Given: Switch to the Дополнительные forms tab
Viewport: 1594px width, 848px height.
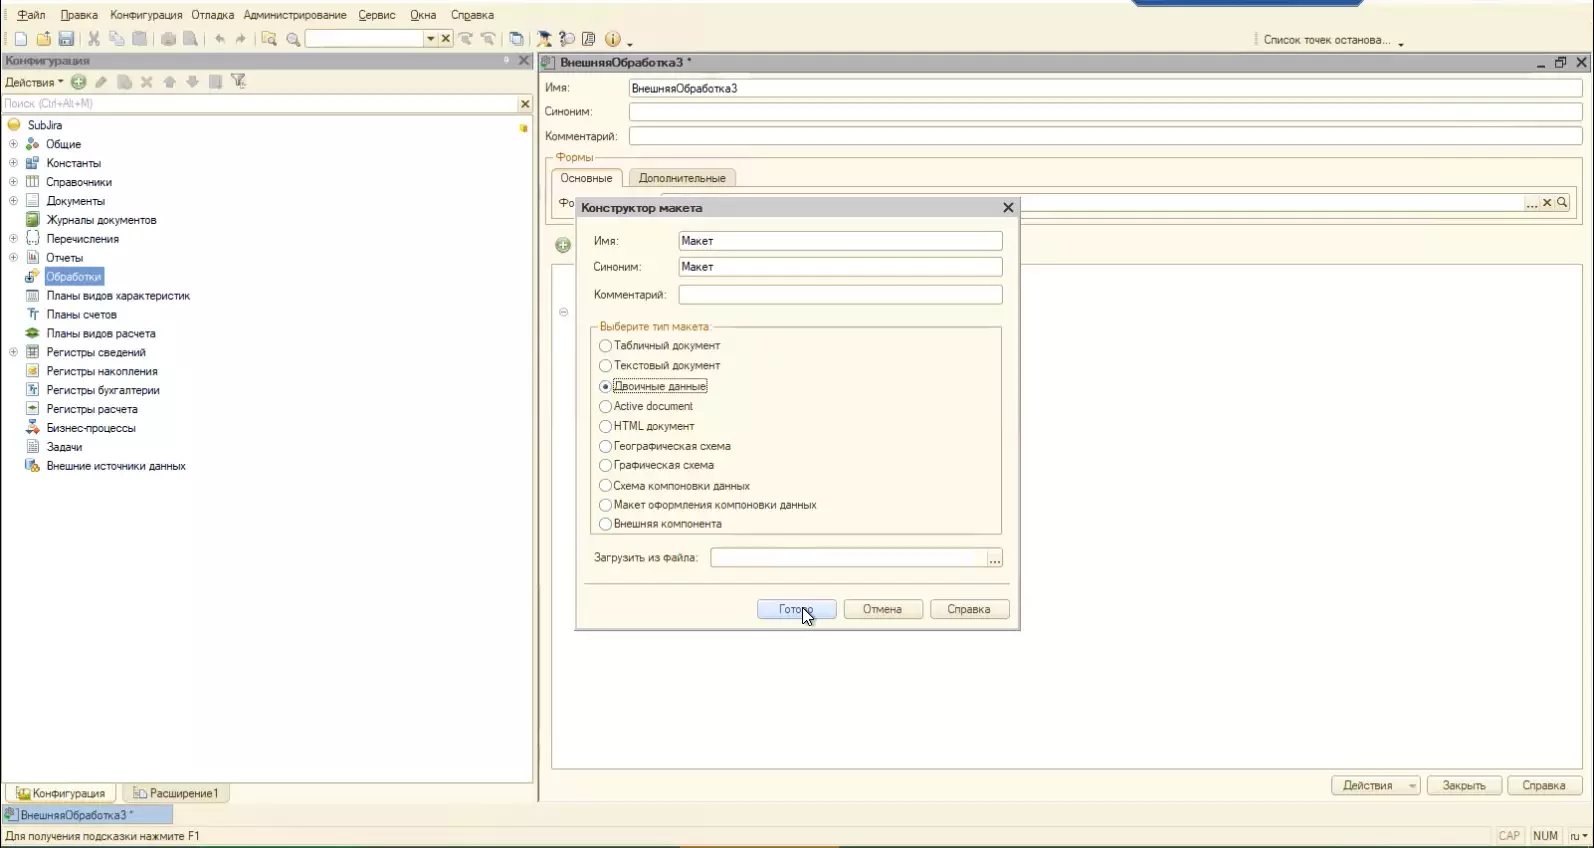Looking at the screenshot, I should click(682, 178).
